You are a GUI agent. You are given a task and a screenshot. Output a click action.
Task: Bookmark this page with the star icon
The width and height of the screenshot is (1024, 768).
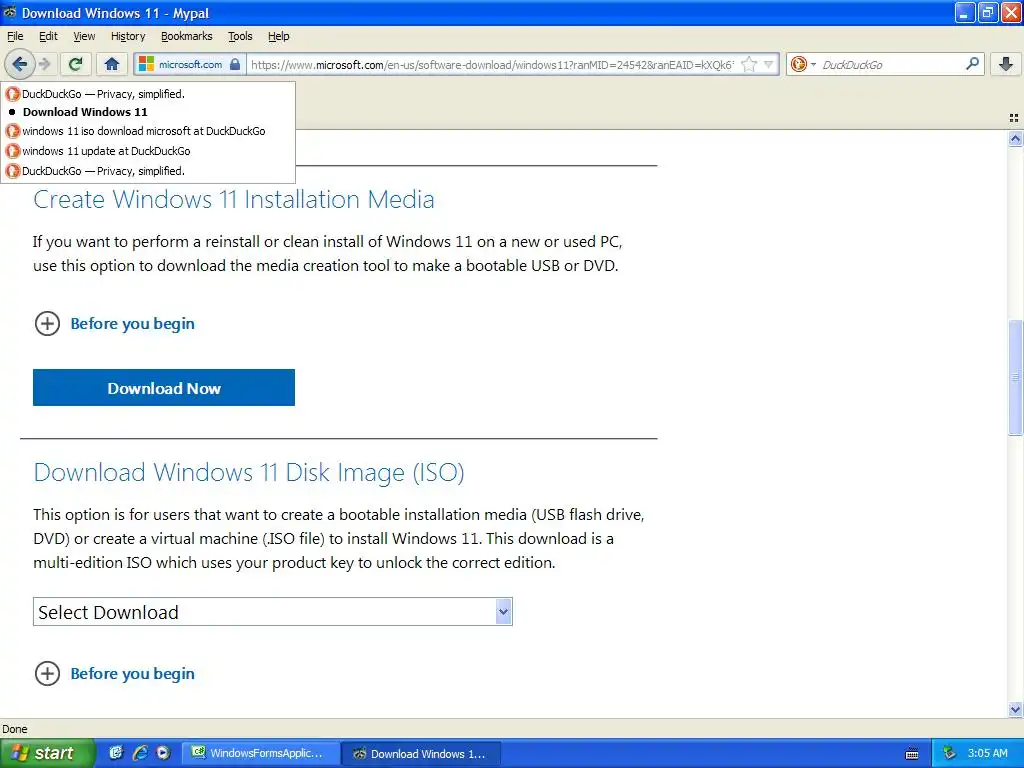pyautogui.click(x=749, y=64)
